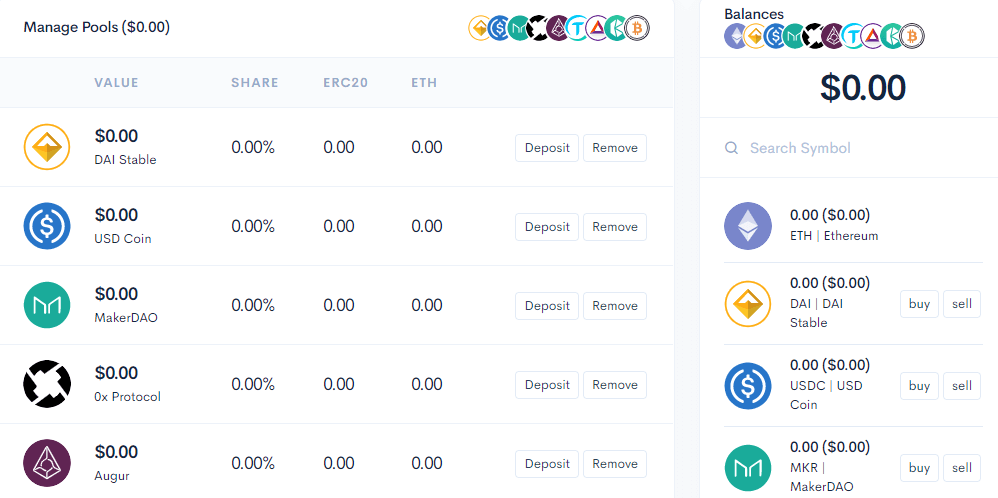Click Bitcoin icon in Manage Pools header

[637, 28]
